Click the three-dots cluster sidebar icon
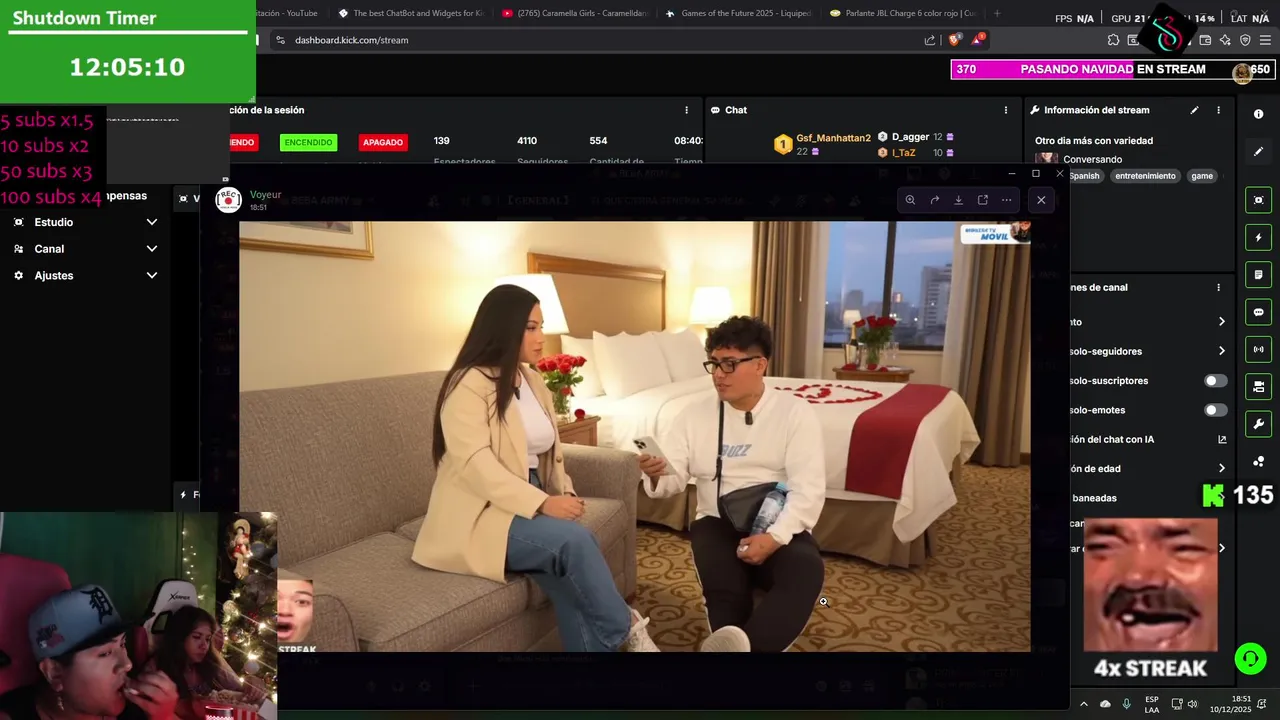Image resolution: width=1280 pixels, height=720 pixels. pos(1258,461)
